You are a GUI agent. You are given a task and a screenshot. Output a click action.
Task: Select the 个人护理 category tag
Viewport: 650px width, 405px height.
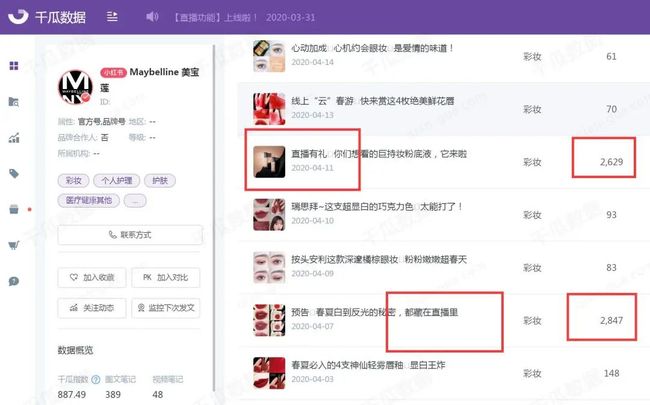117,181
